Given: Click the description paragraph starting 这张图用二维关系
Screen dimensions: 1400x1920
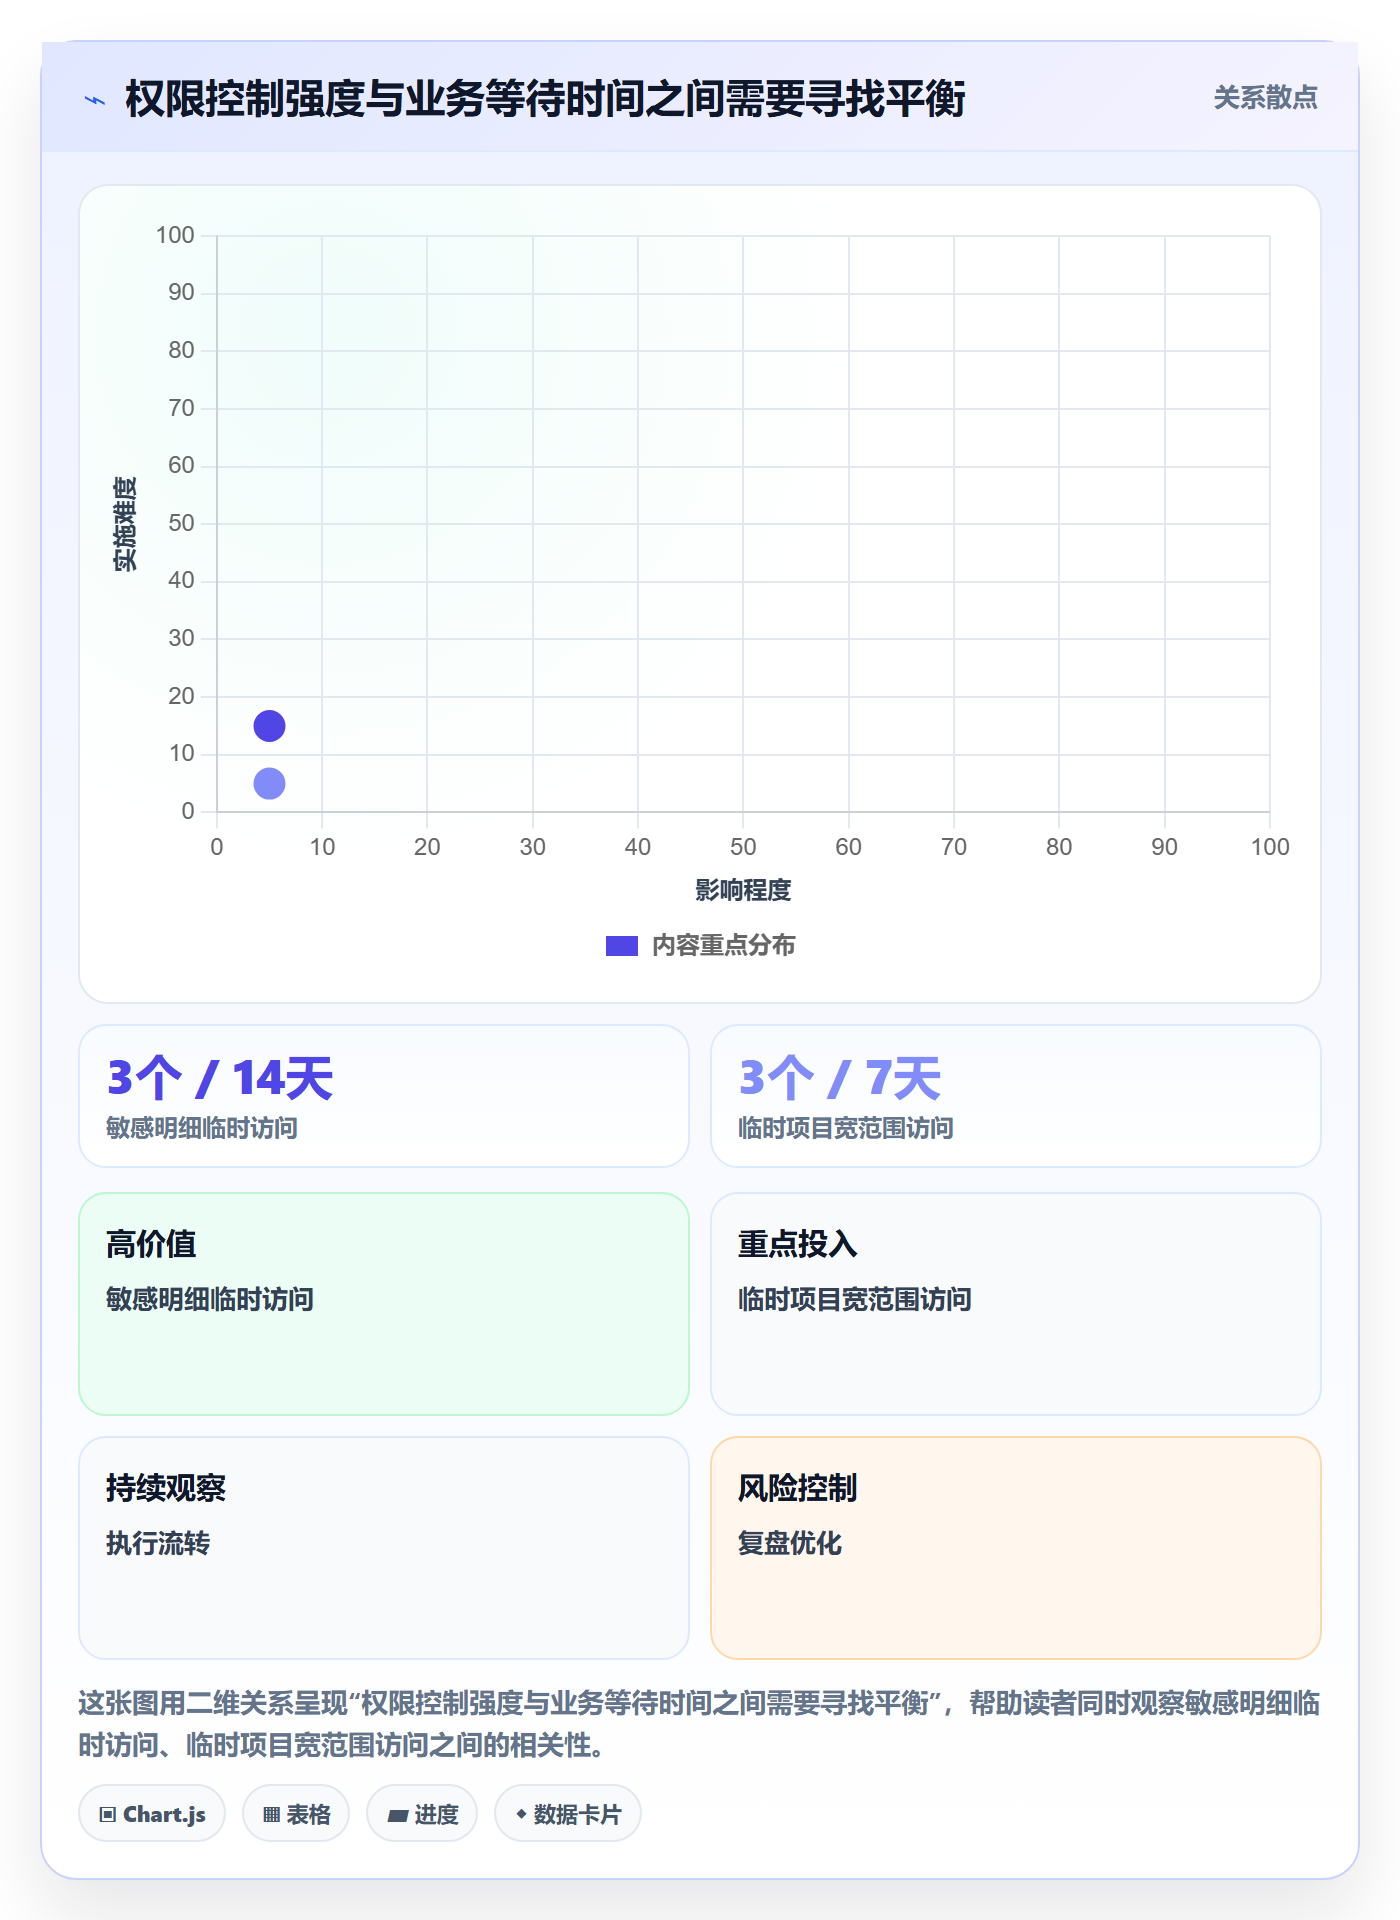Looking at the screenshot, I should (x=699, y=1724).
